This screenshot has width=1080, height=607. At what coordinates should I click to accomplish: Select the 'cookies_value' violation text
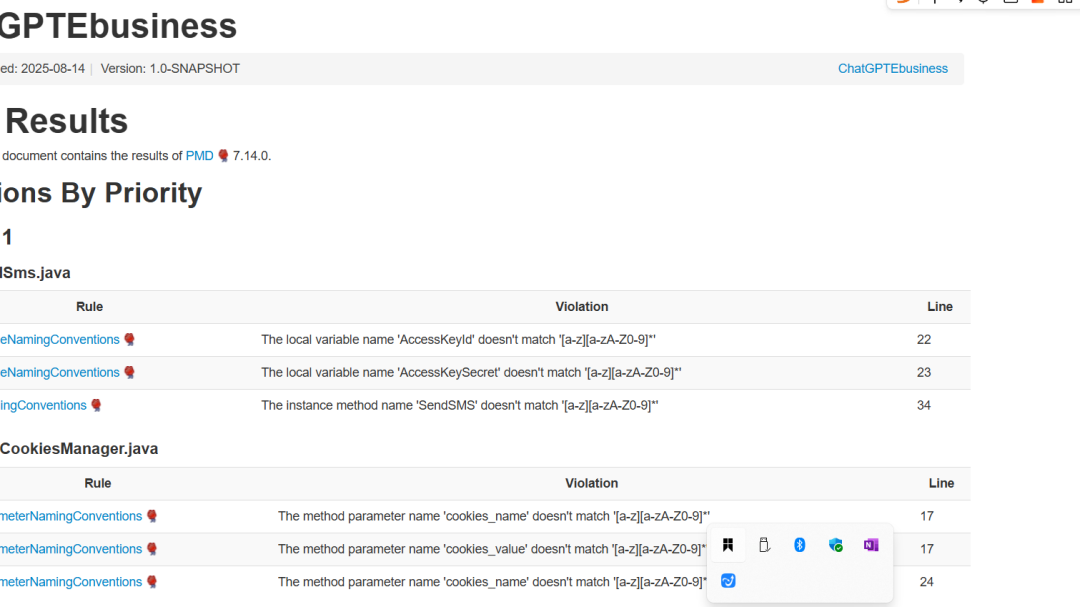click(492, 549)
